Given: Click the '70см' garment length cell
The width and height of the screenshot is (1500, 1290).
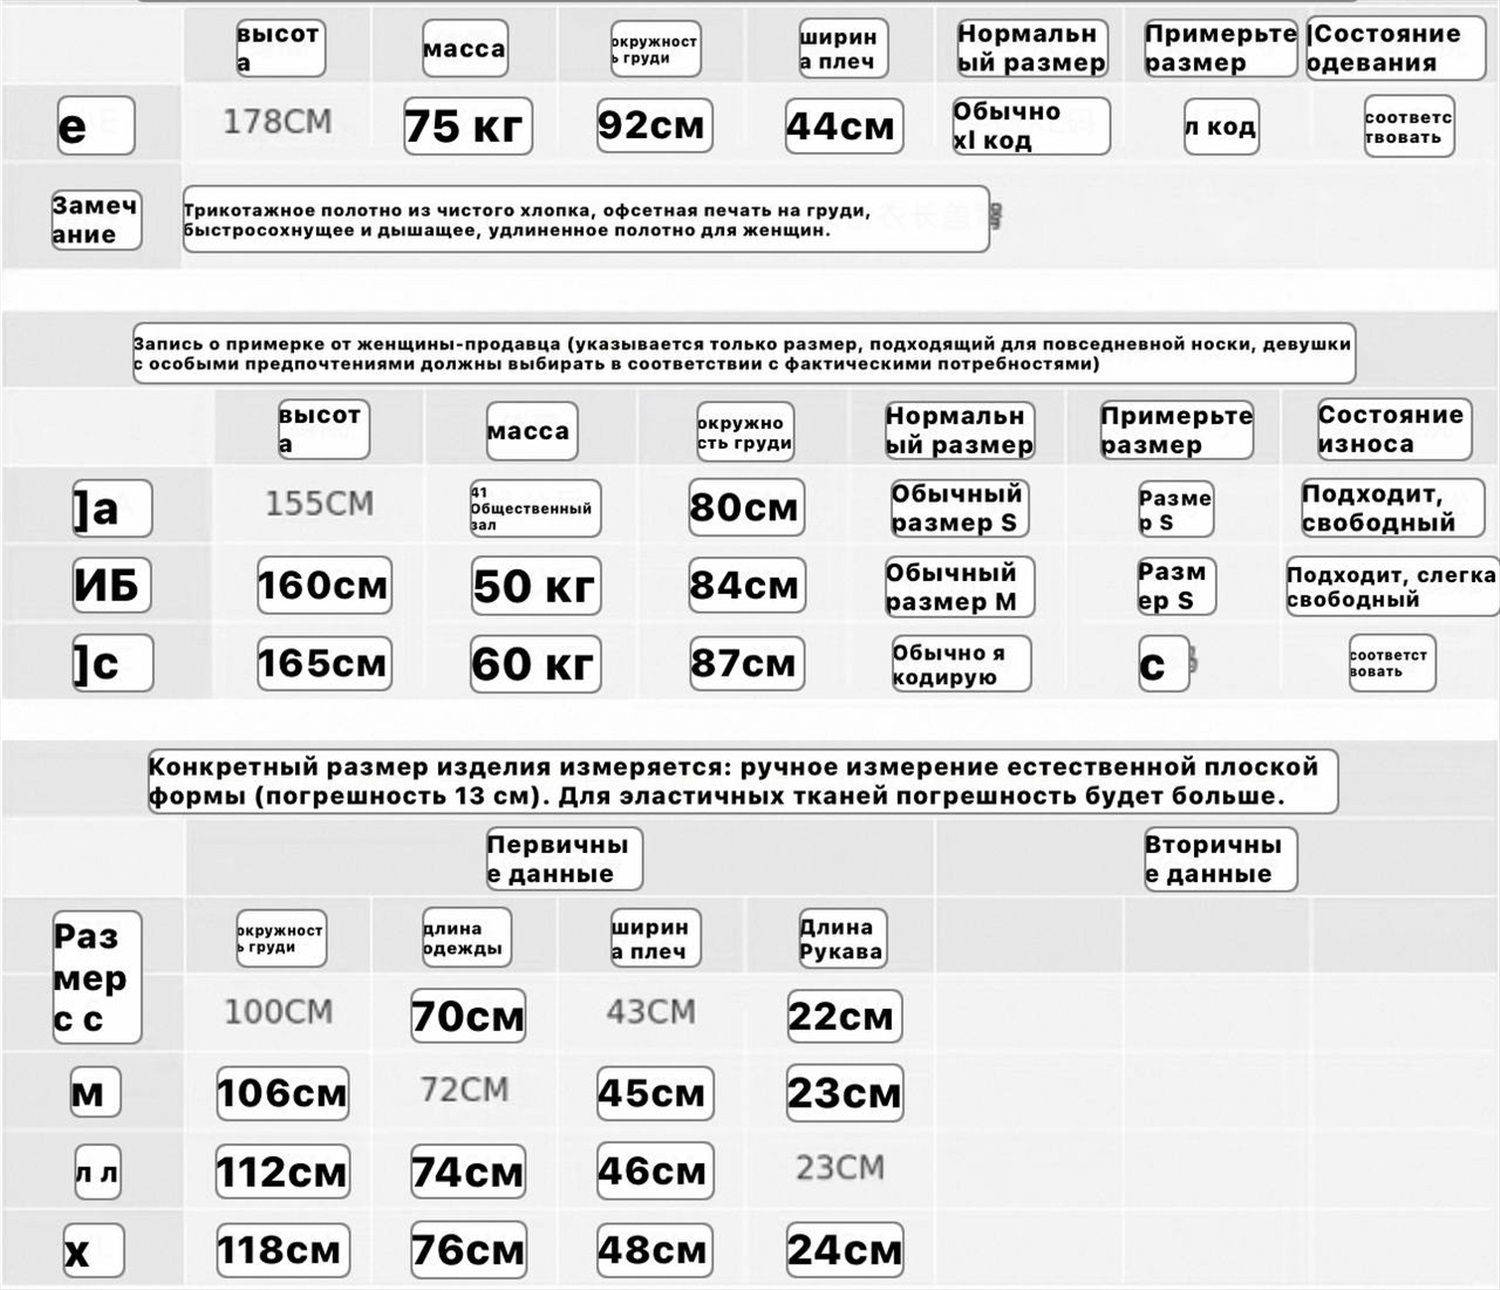Looking at the screenshot, I should (468, 1016).
